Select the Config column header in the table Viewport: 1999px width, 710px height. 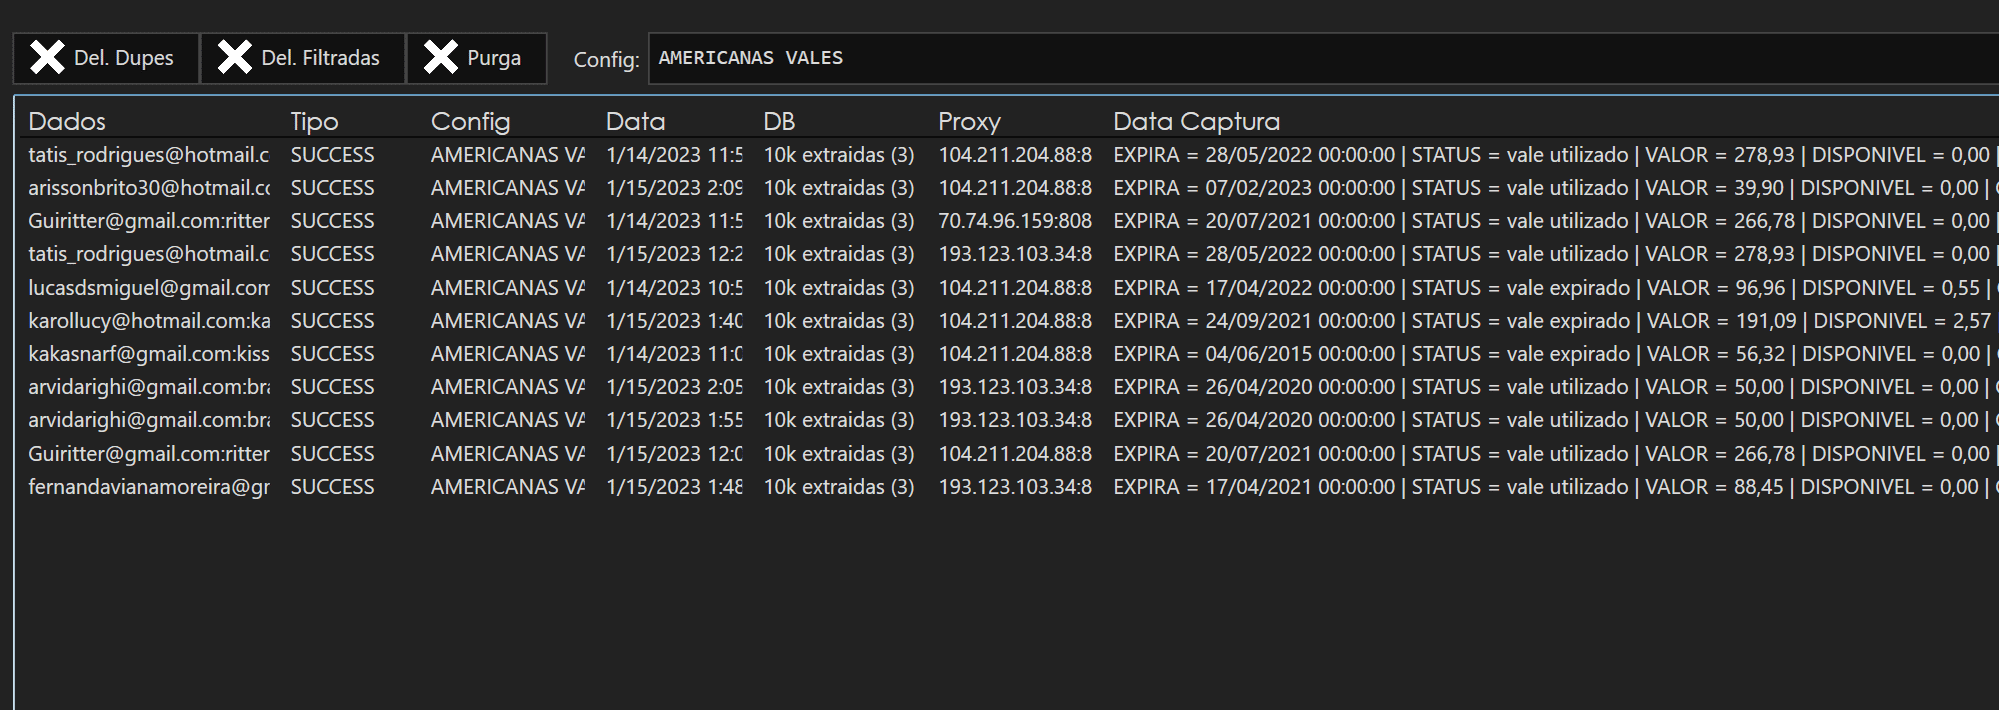tap(470, 121)
